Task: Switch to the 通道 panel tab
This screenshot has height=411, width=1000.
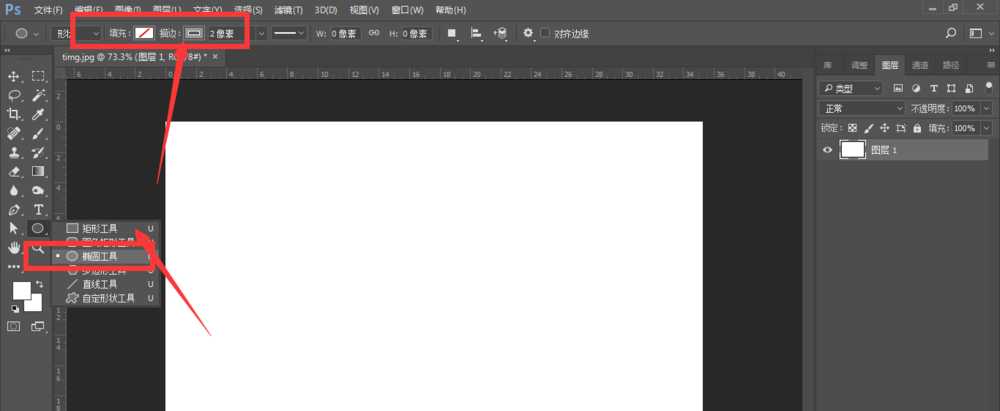Action: [919, 64]
